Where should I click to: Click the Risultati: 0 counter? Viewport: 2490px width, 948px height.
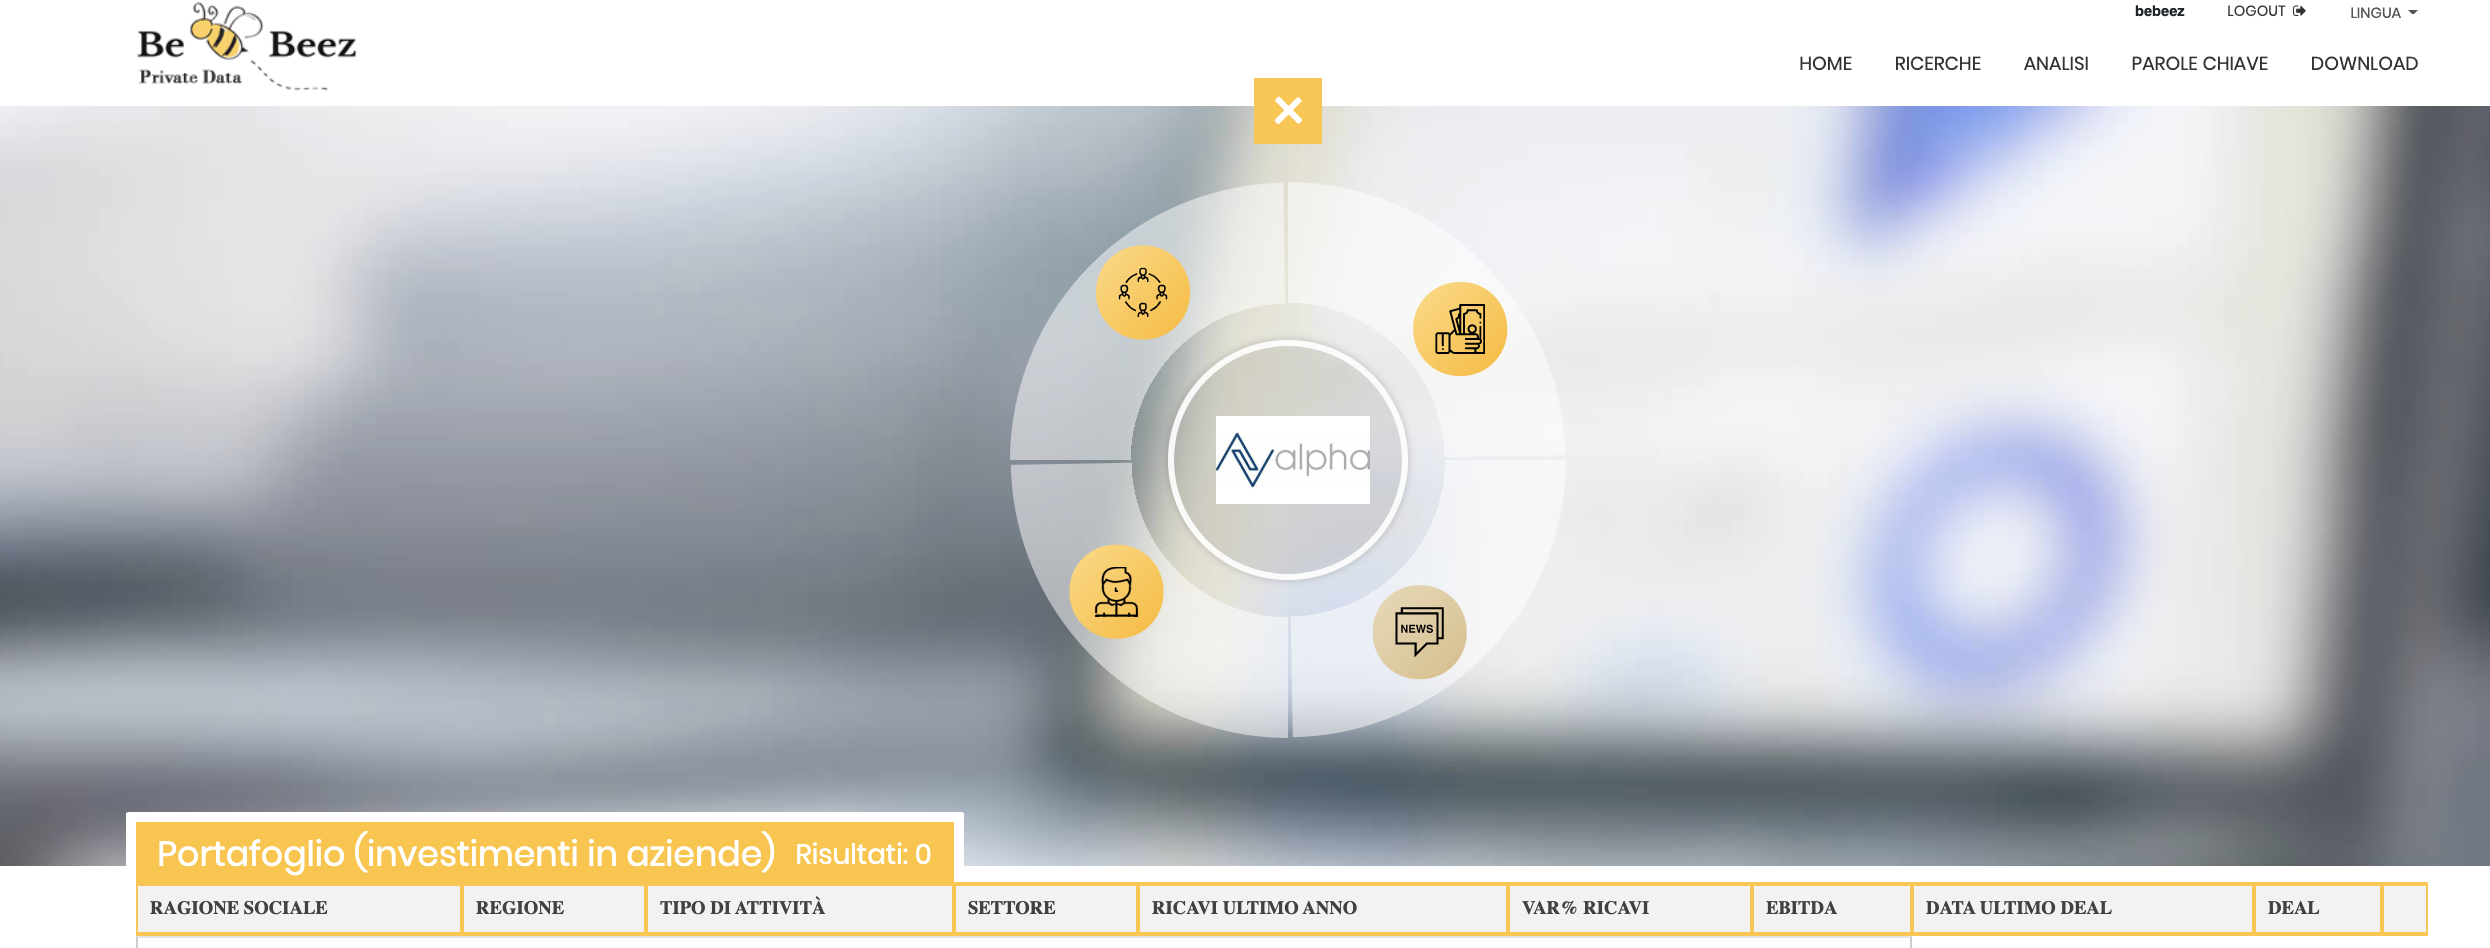click(863, 854)
